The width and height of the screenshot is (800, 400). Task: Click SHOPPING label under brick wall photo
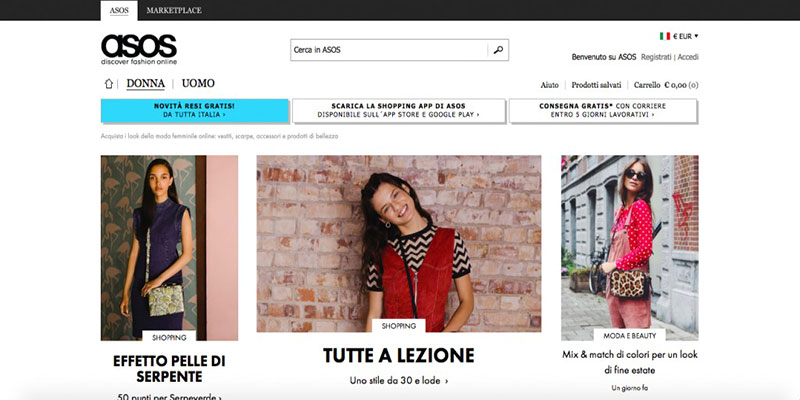click(x=399, y=326)
